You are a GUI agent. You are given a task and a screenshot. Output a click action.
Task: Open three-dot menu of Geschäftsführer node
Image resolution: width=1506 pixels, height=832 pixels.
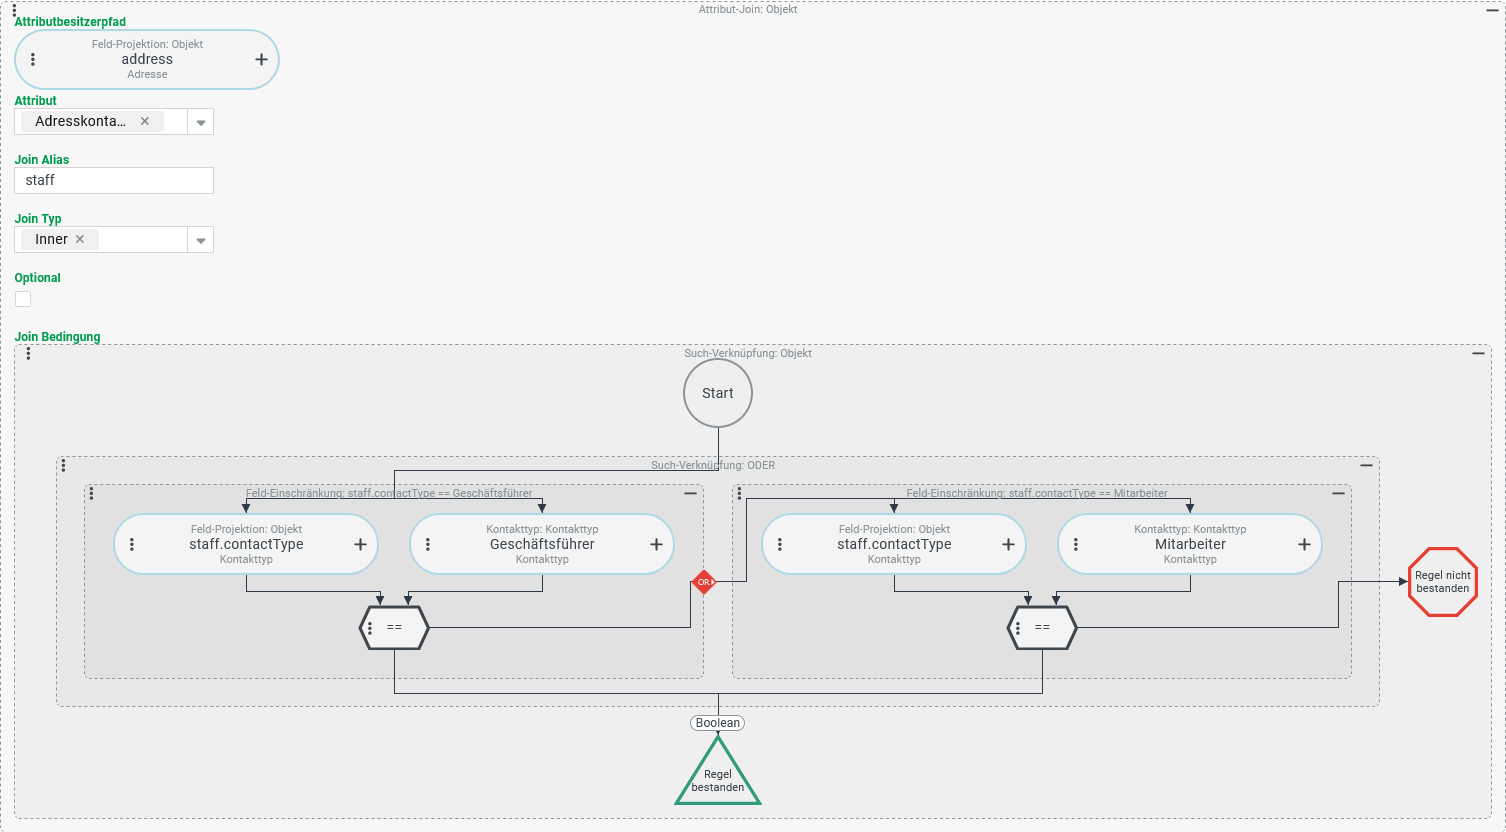(428, 545)
